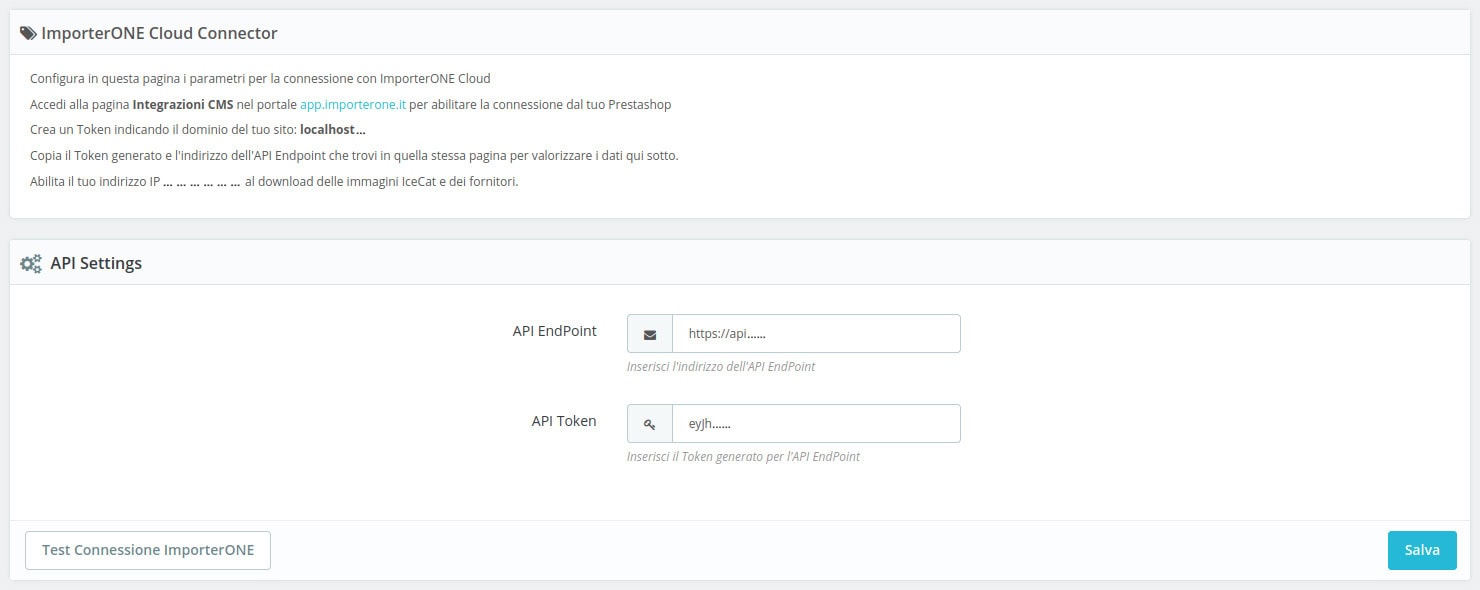Click inside the API EndPoint input box
Screen dimensions: 1480x590
coord(816,333)
